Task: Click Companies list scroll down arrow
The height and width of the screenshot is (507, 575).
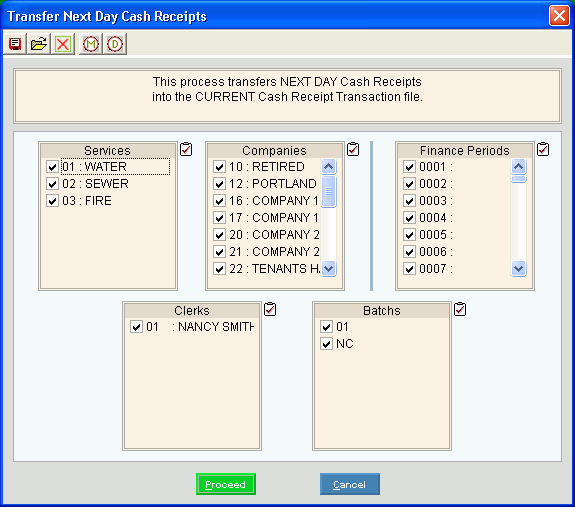Action: (329, 268)
